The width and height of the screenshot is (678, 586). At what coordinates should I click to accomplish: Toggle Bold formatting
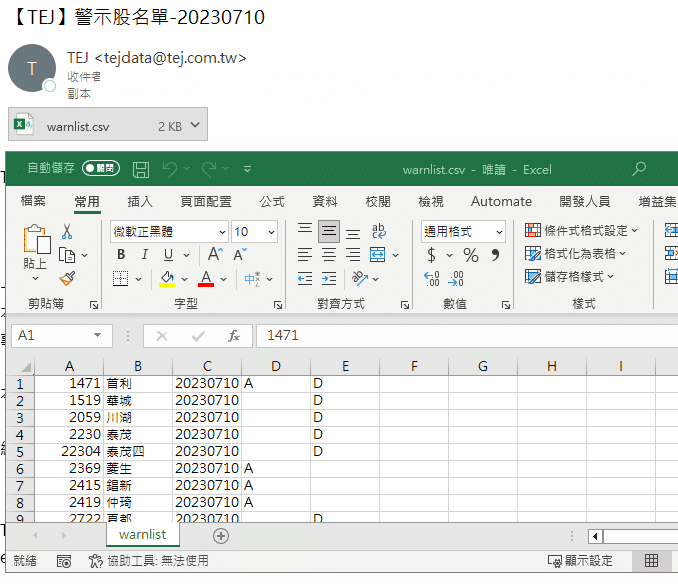pyautogui.click(x=121, y=255)
